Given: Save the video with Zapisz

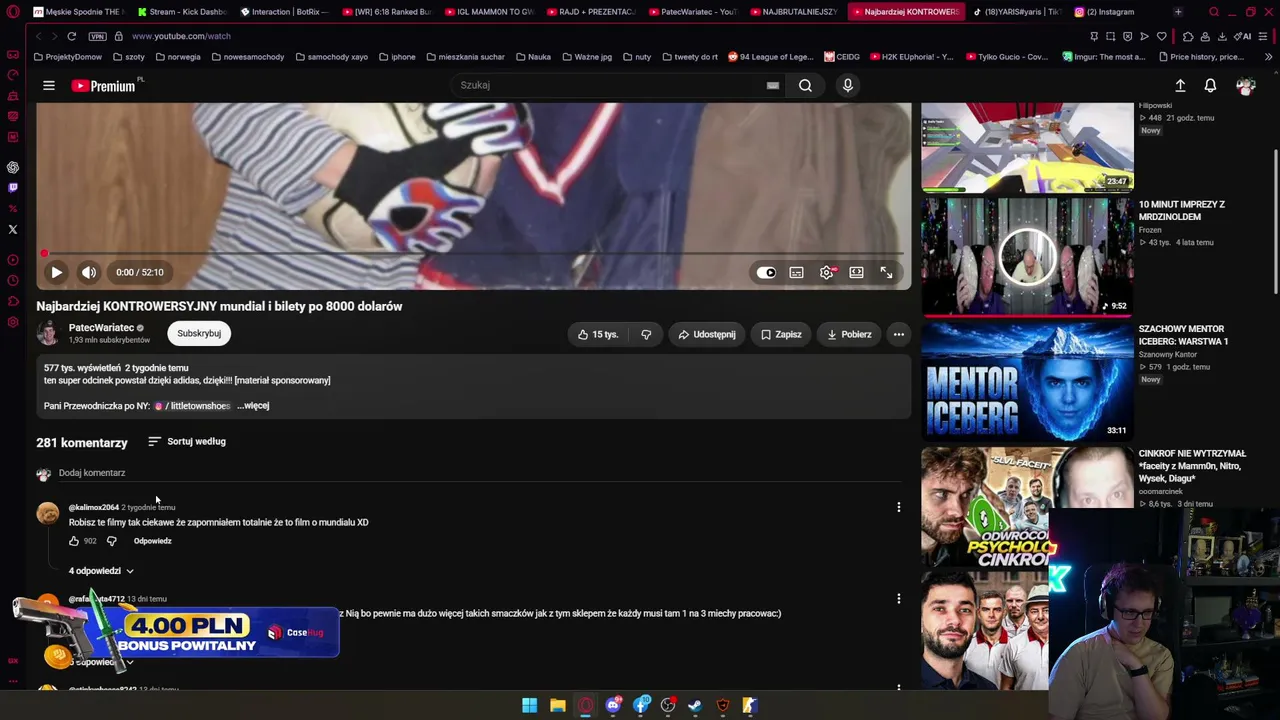Looking at the screenshot, I should 781,334.
